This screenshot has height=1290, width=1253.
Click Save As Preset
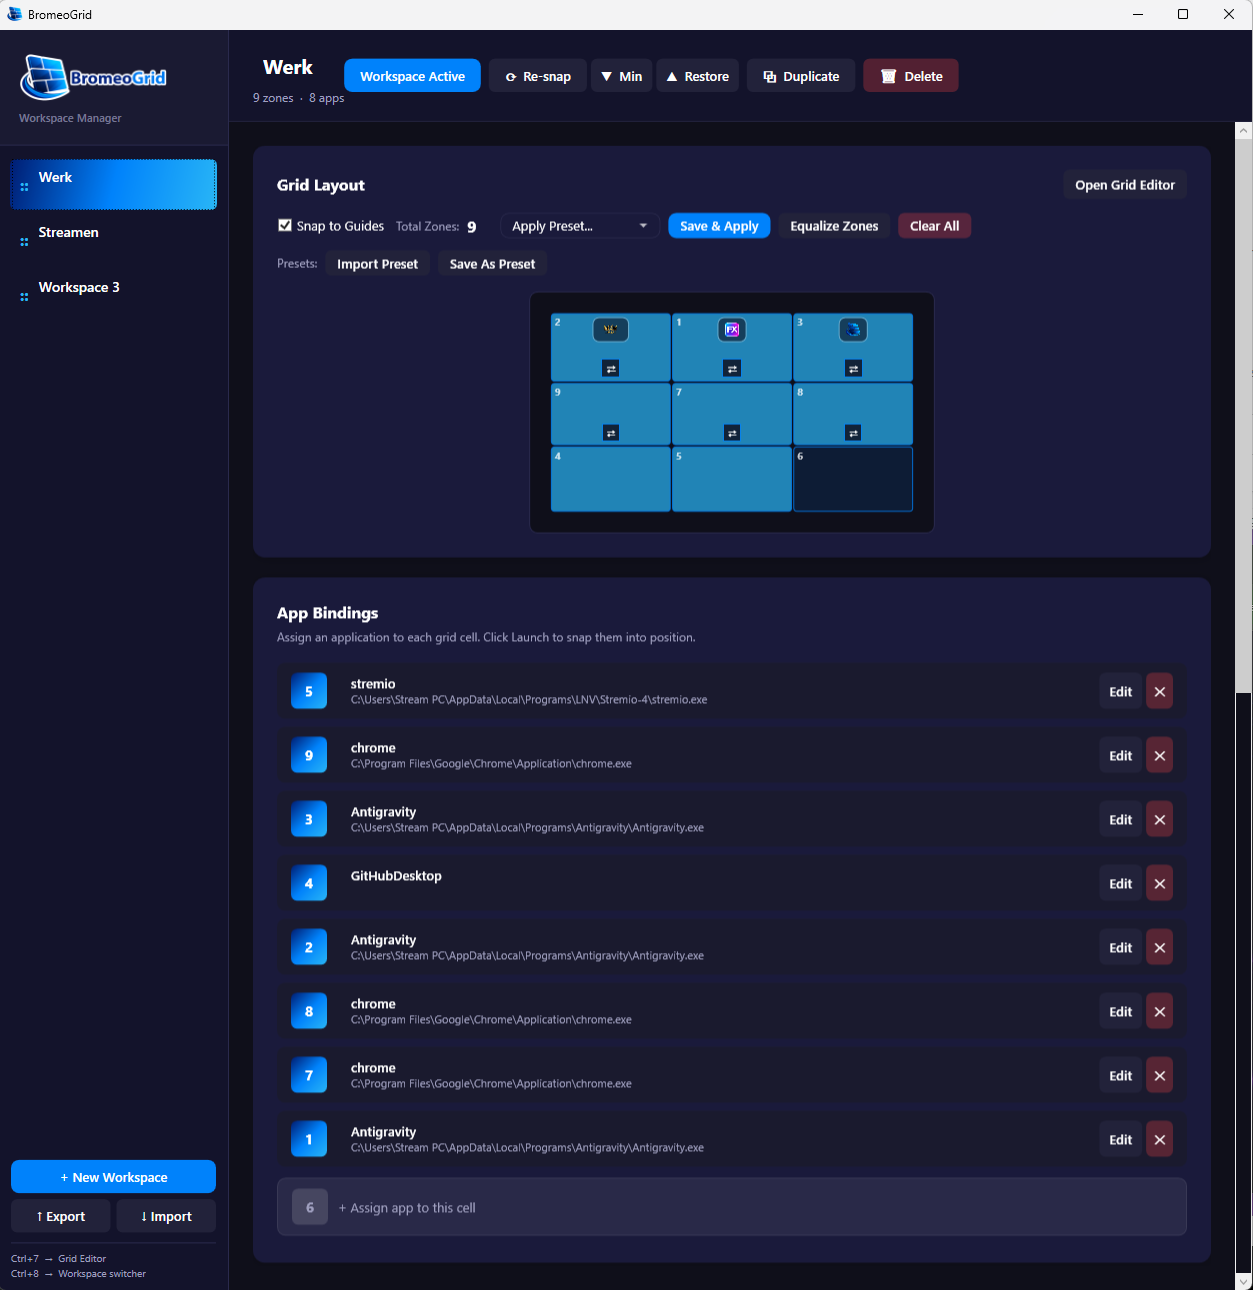tap(492, 263)
